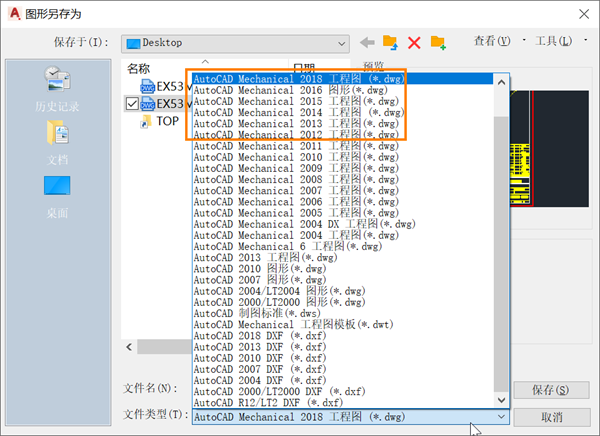This screenshot has height=436, width=600.
Task: Choose AutoCAD Mechanical 2013 工程图 (*.dwg)
Action: pos(343,123)
